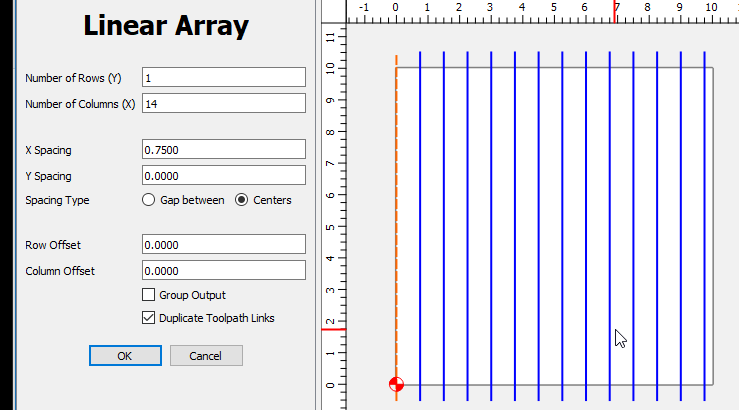Click the Row Offset input field
739x410 pixels.
point(224,245)
